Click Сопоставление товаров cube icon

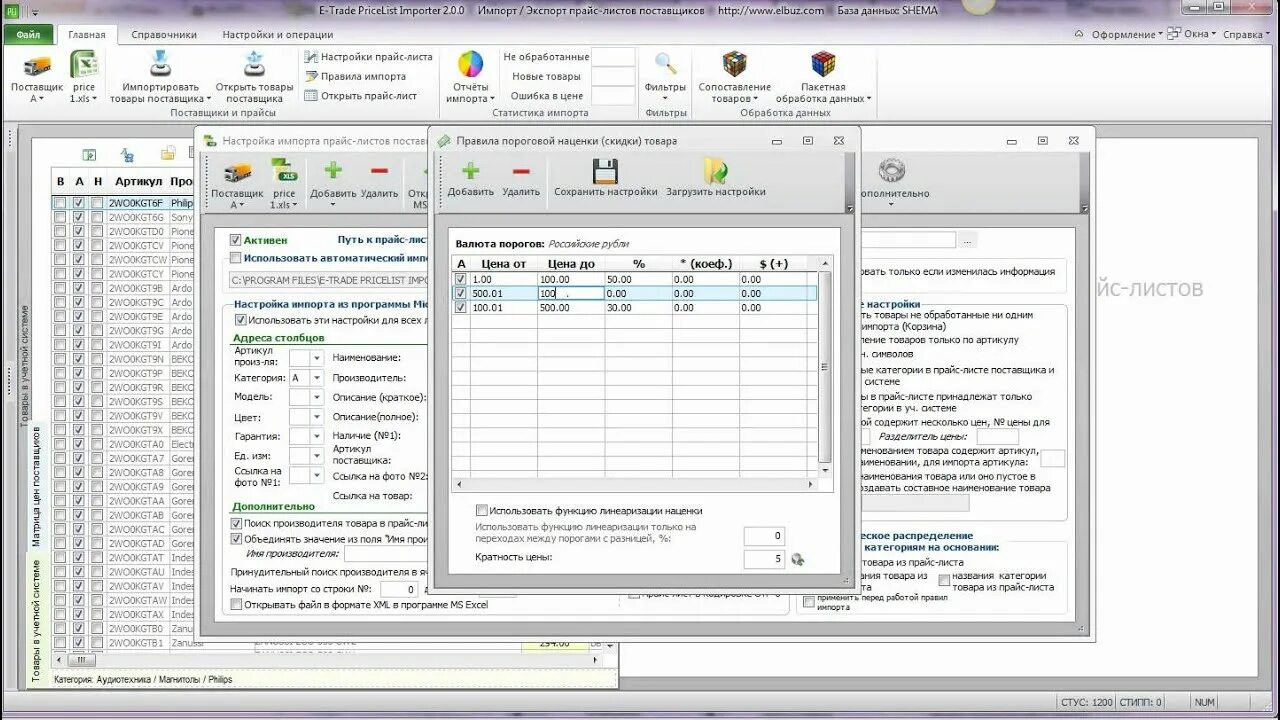pyautogui.click(x=735, y=66)
